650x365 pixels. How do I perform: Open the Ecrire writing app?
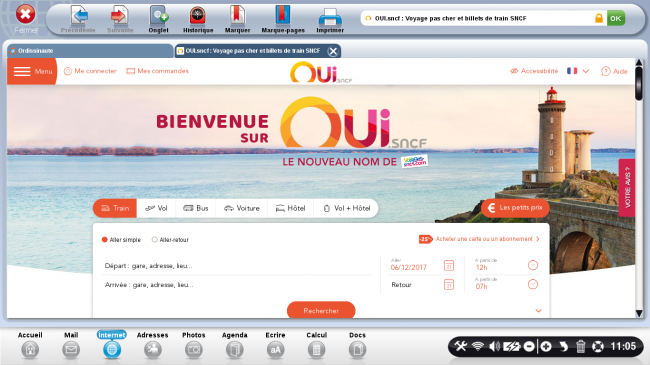click(275, 345)
